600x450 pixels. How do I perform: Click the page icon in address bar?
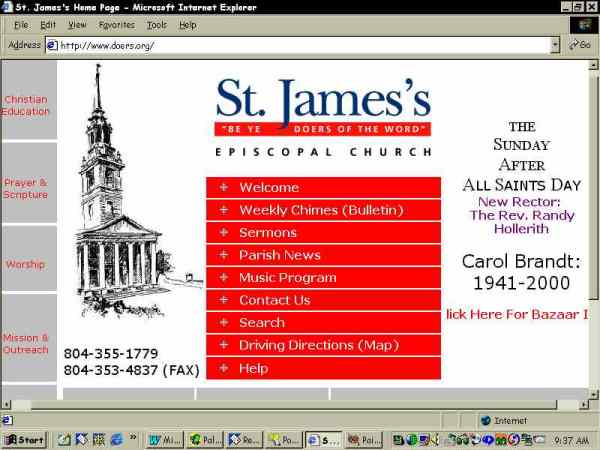(52, 46)
